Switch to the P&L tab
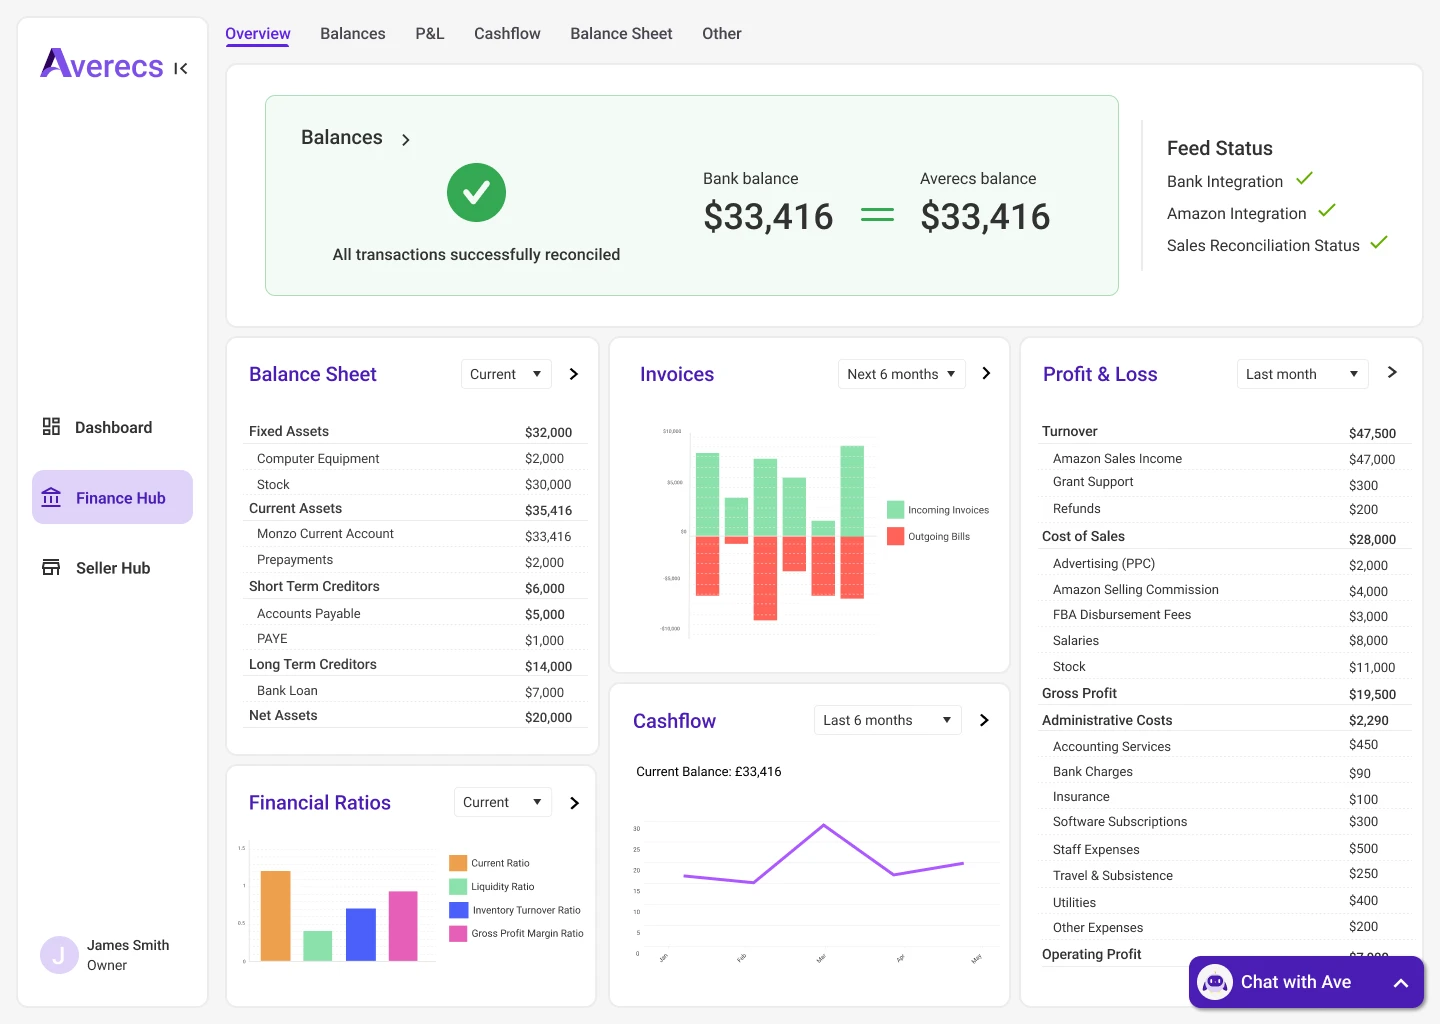 tap(430, 34)
